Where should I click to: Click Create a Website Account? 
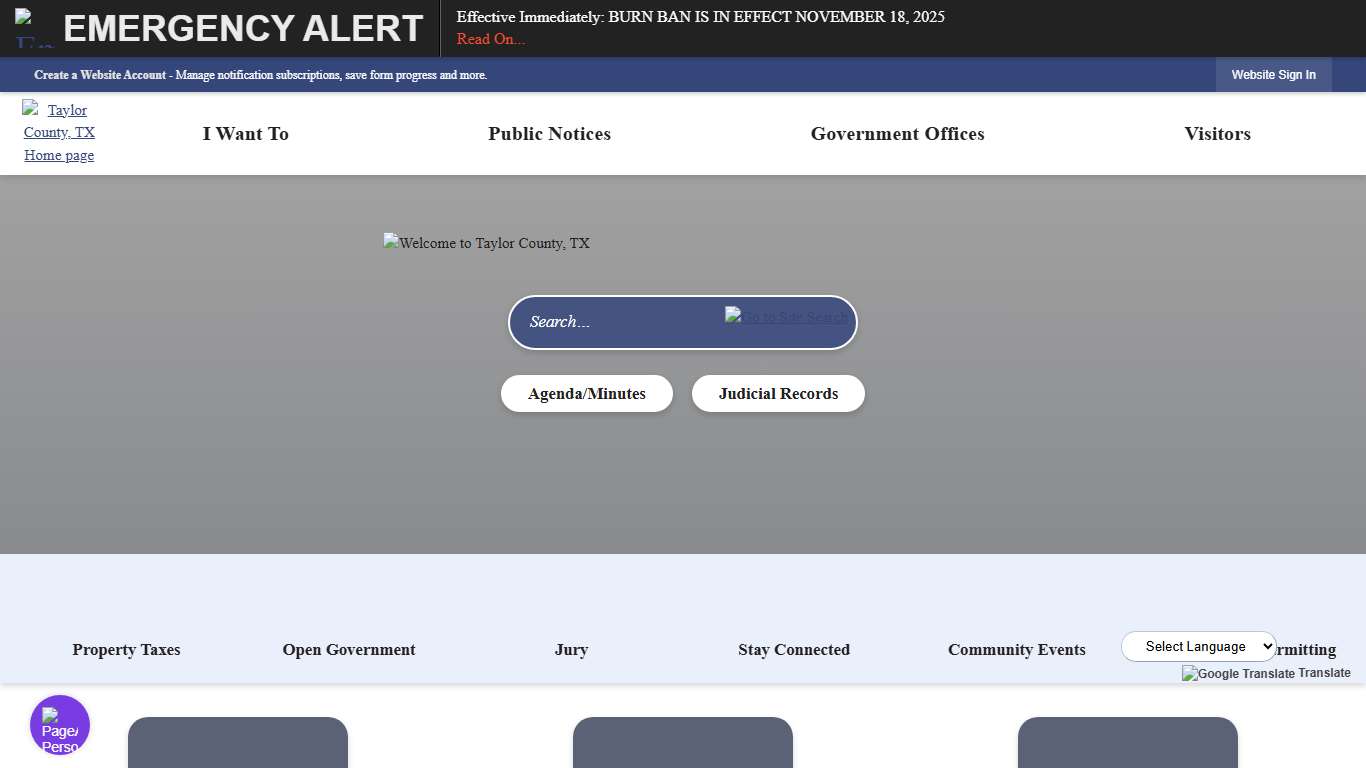tap(100, 74)
